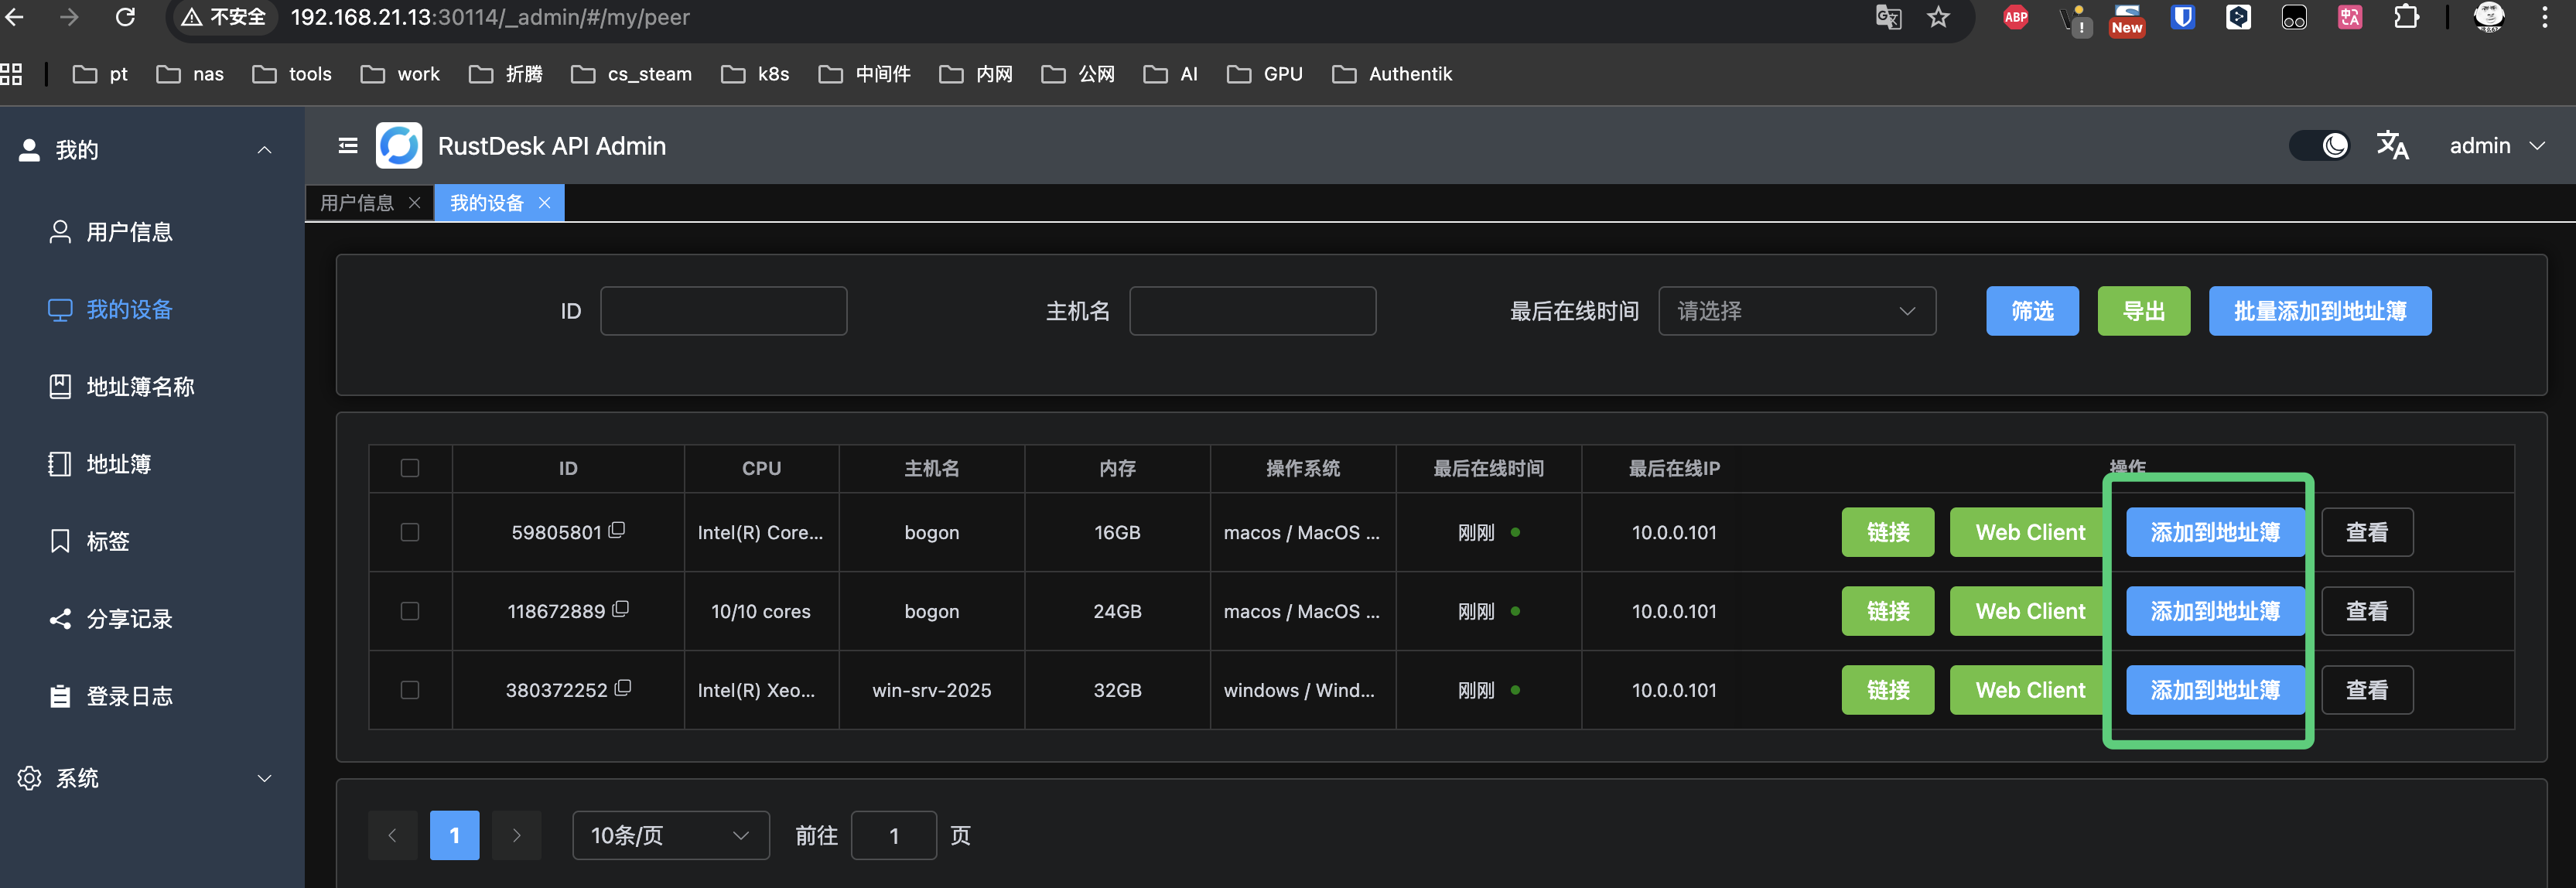
Task: Check the select-all checkbox in table header
Action: (411, 468)
